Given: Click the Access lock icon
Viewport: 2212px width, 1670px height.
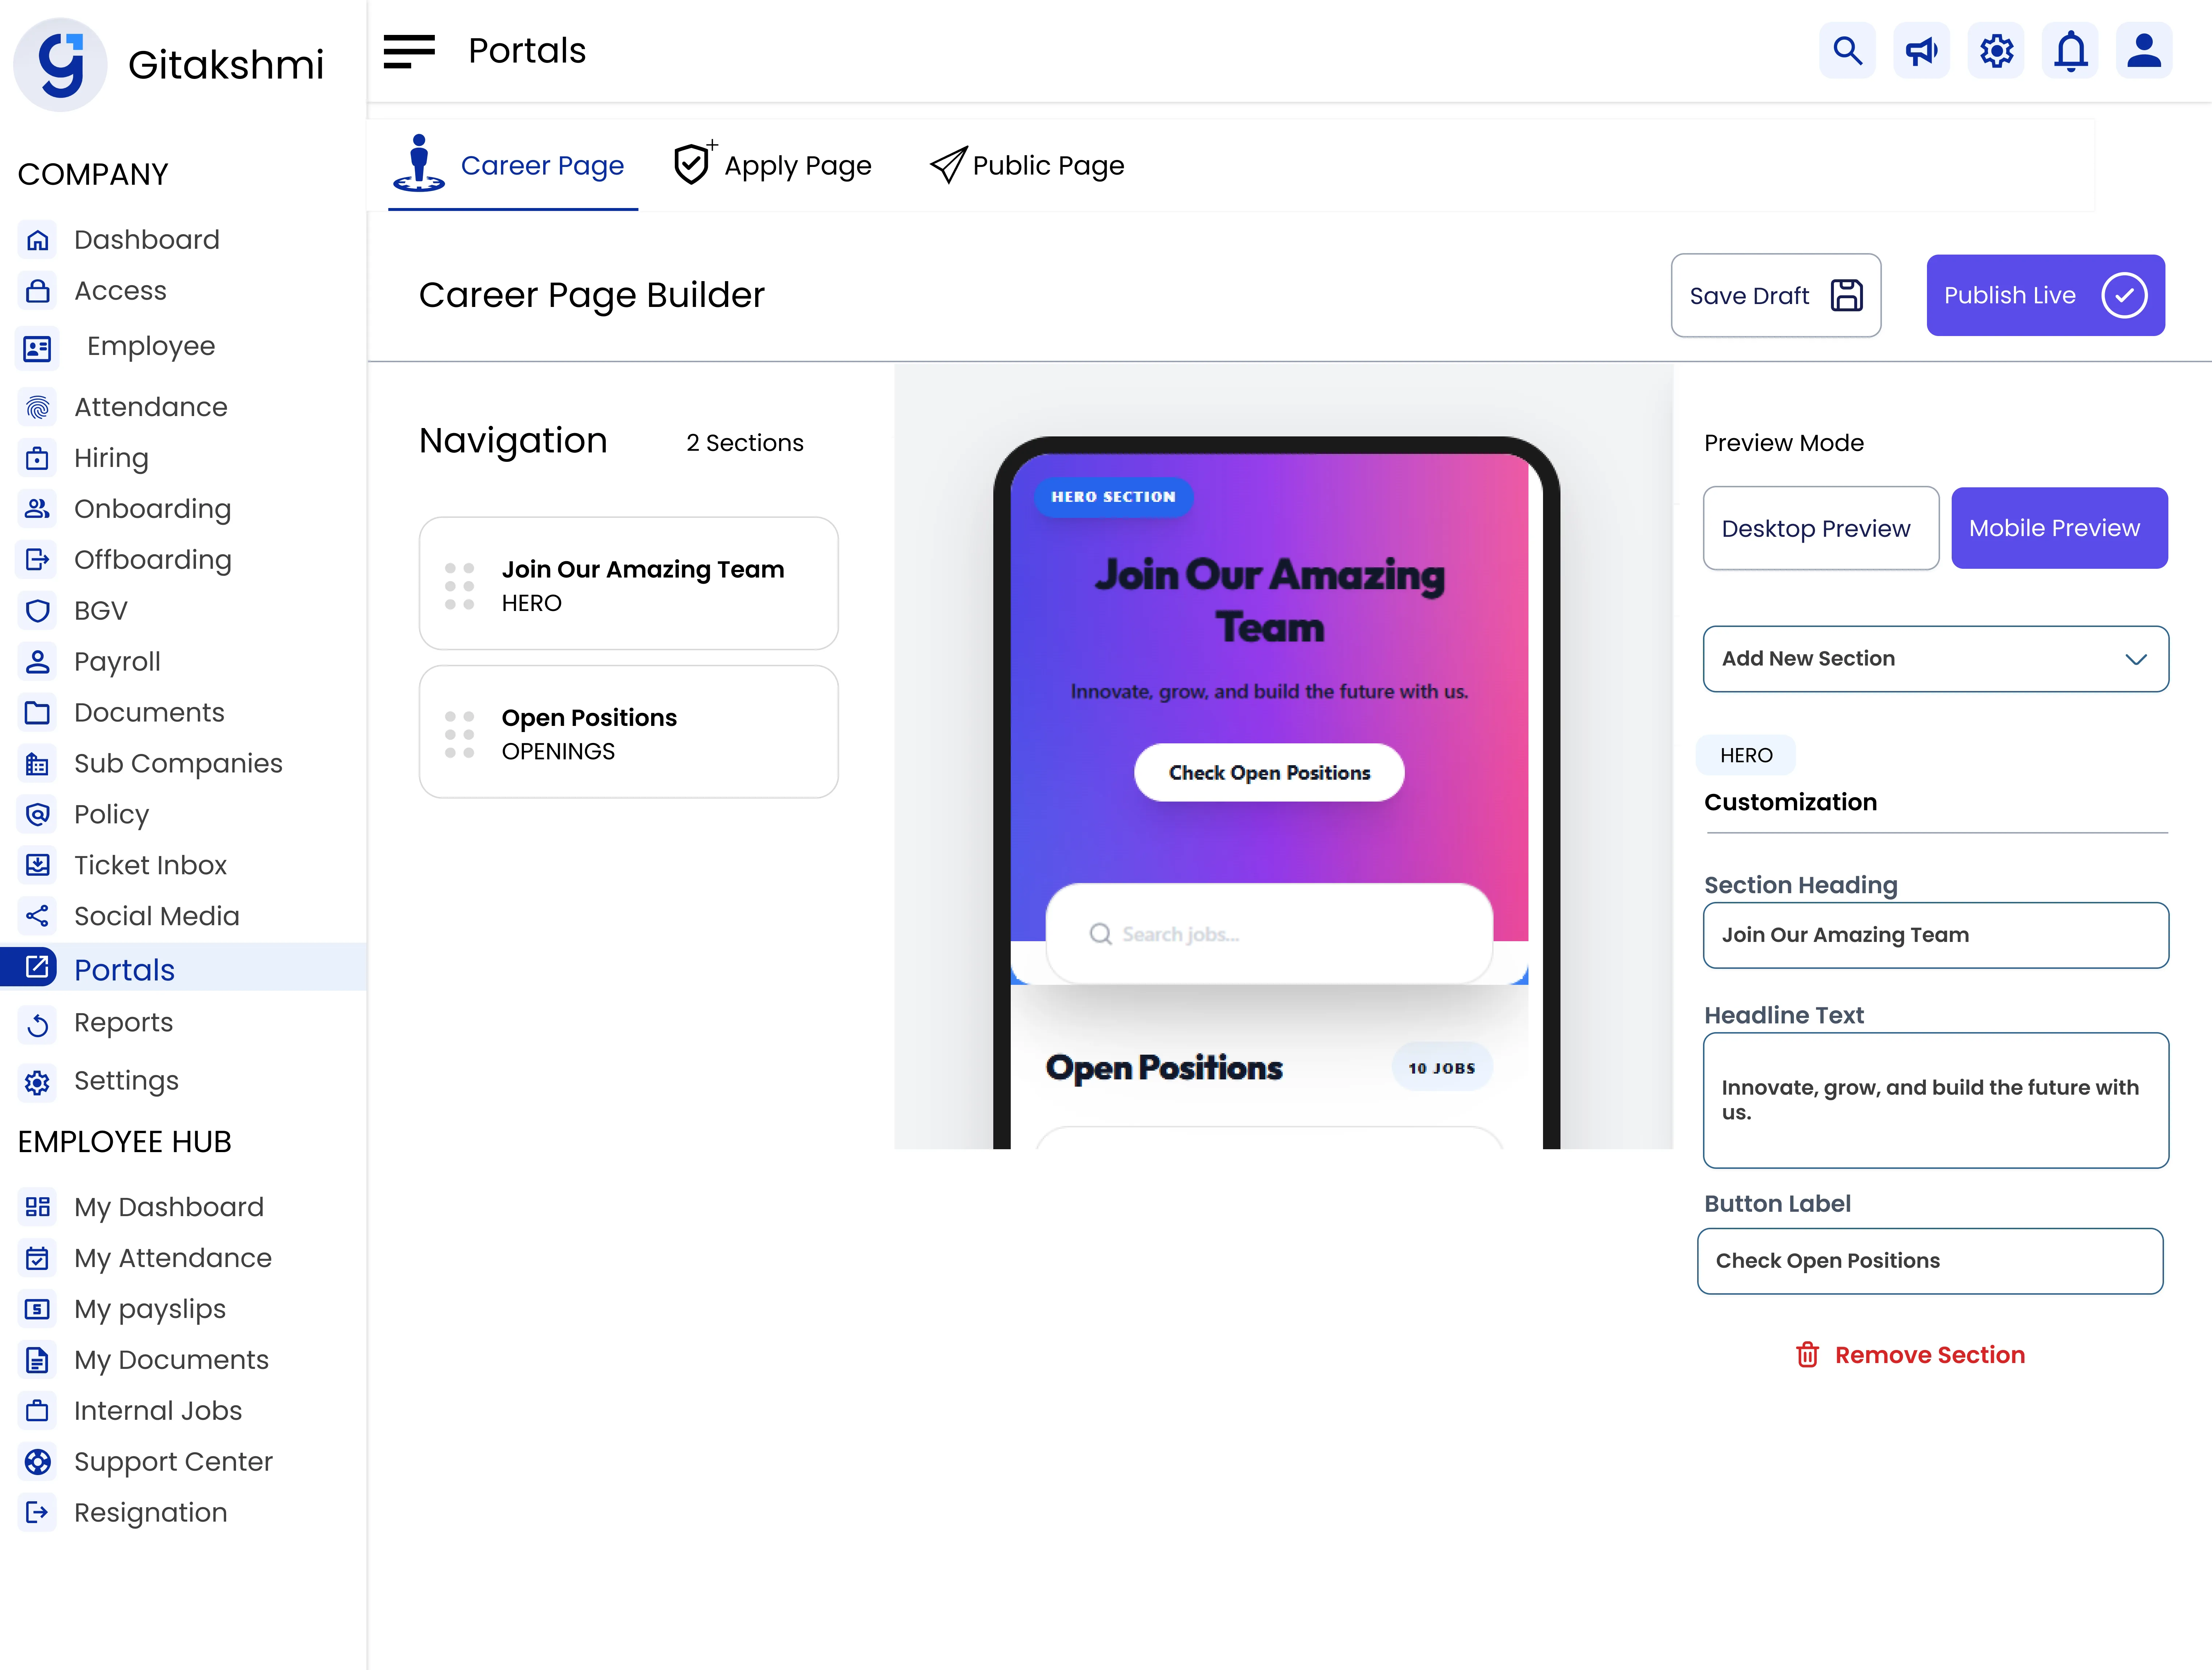Looking at the screenshot, I should [x=37, y=291].
